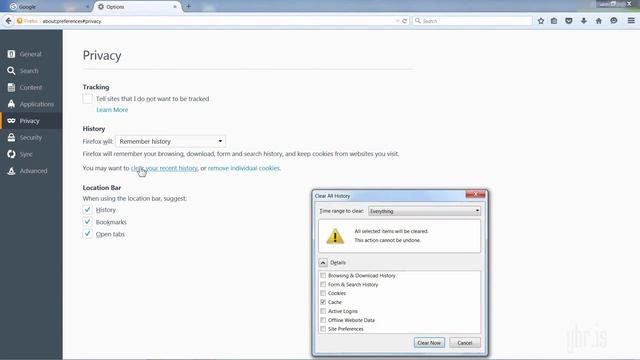Check the Active Logins box
The height and width of the screenshot is (360, 640).
323,311
